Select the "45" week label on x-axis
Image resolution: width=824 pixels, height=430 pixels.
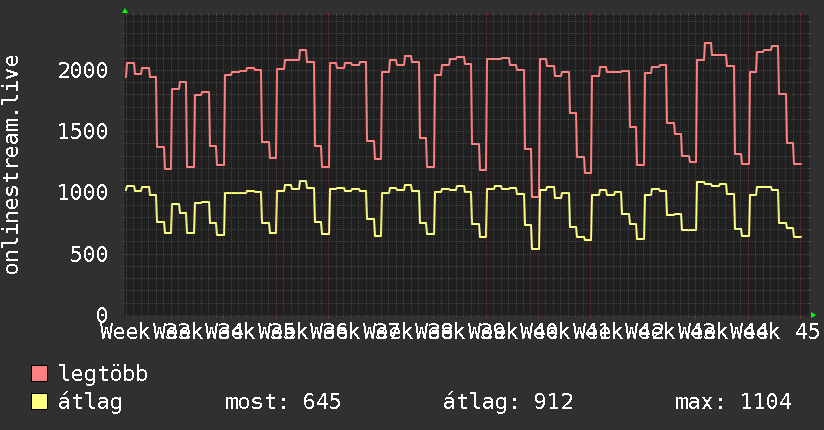(x=806, y=331)
